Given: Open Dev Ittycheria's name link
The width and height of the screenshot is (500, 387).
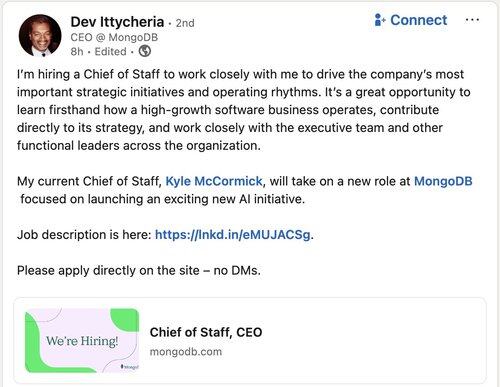Looking at the screenshot, I should (117, 22).
